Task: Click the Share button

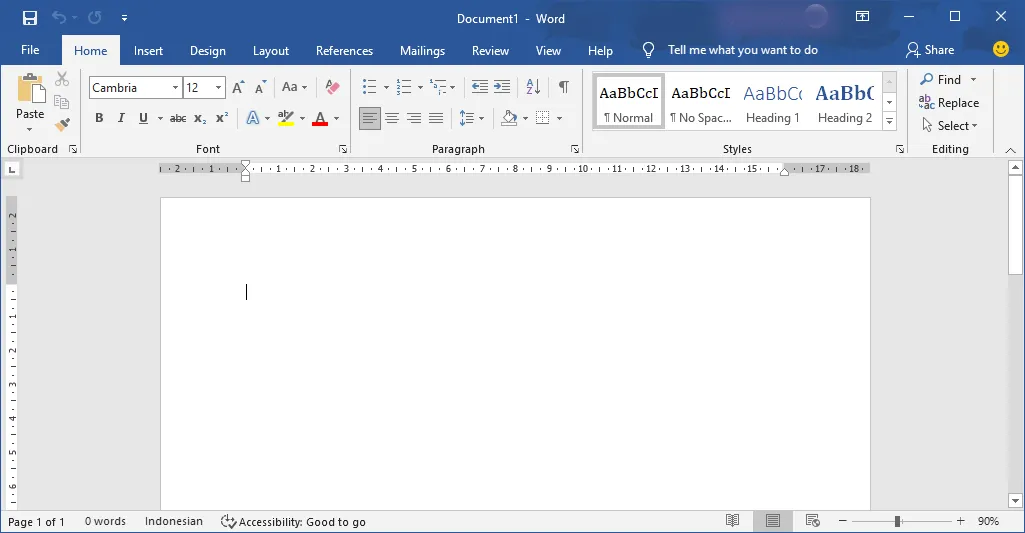Action: coord(930,50)
